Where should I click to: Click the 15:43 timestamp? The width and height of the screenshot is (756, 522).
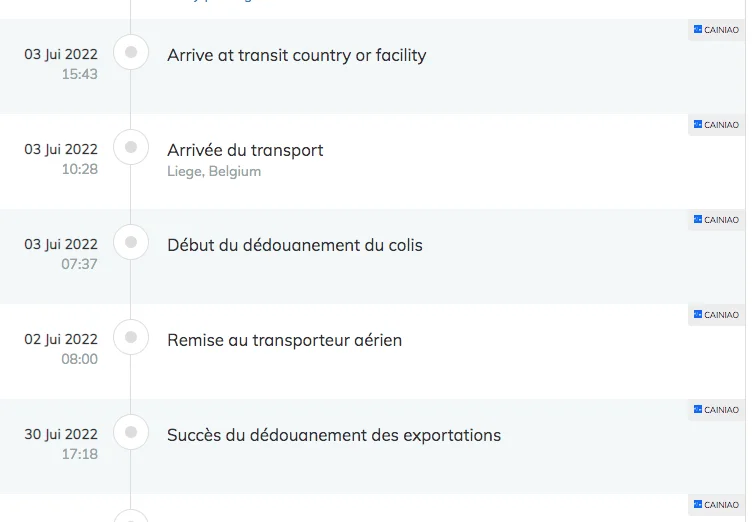point(80,74)
